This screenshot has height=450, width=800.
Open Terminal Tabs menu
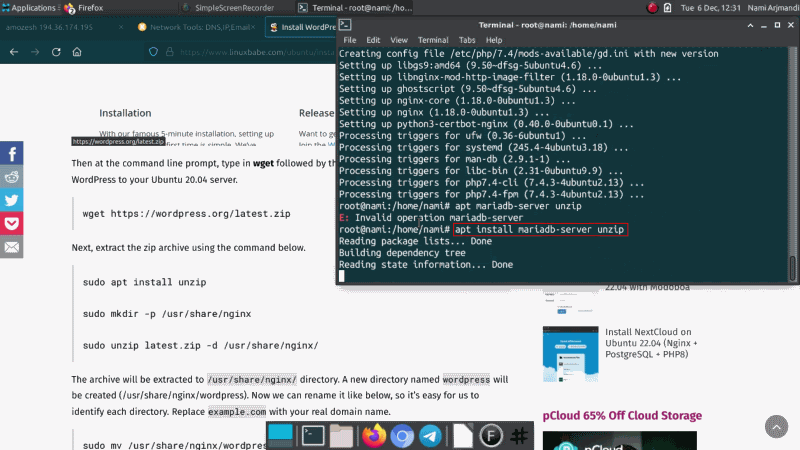(x=467, y=40)
